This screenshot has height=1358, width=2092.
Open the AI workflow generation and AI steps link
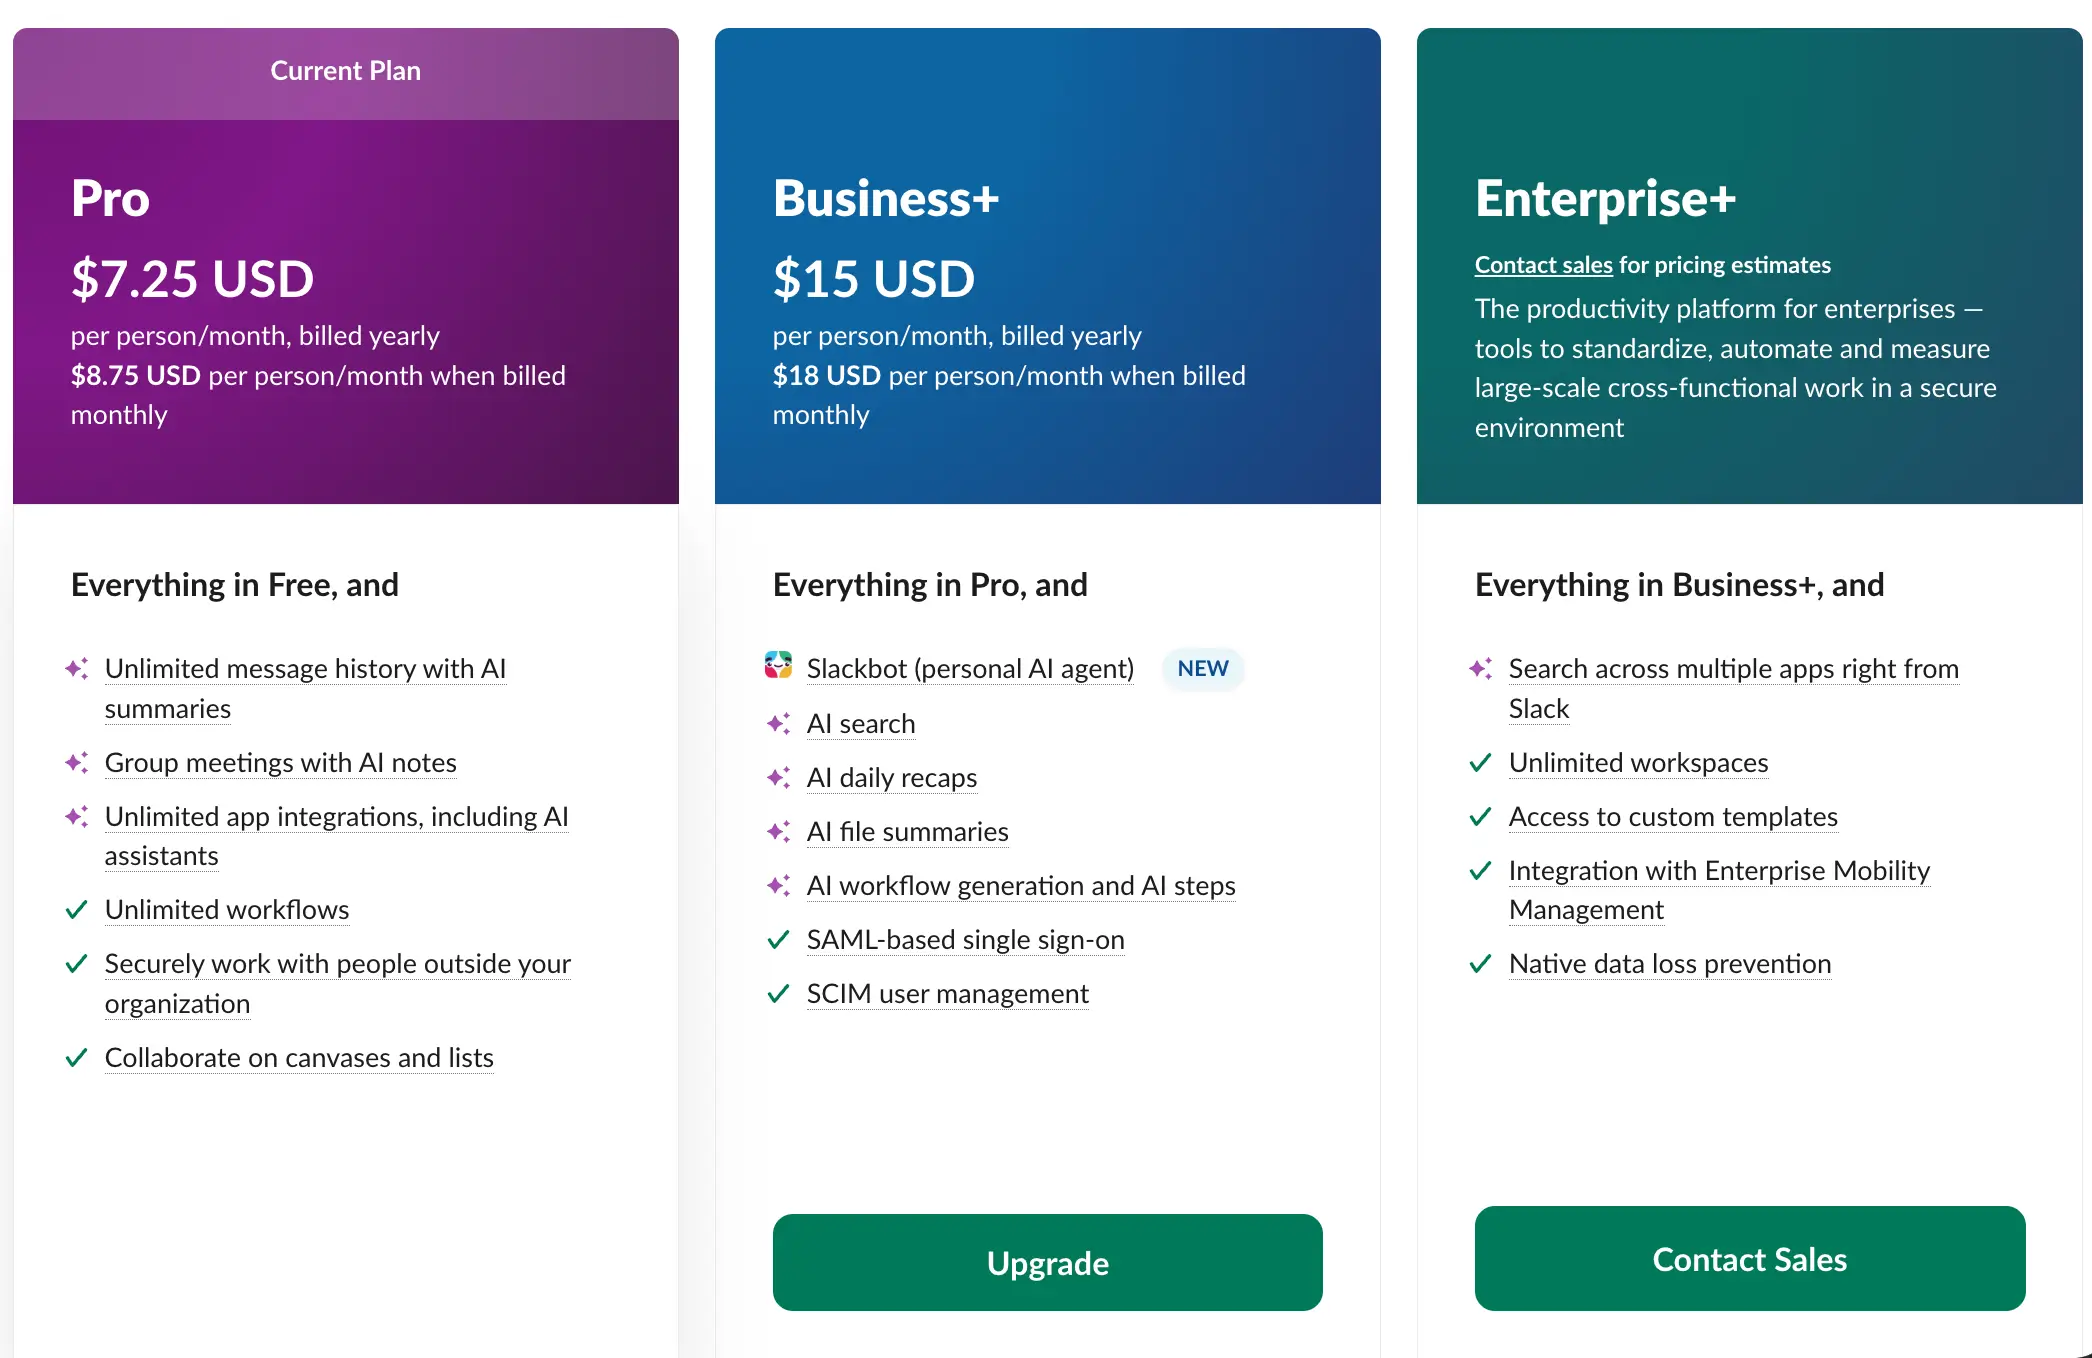pos(1021,885)
